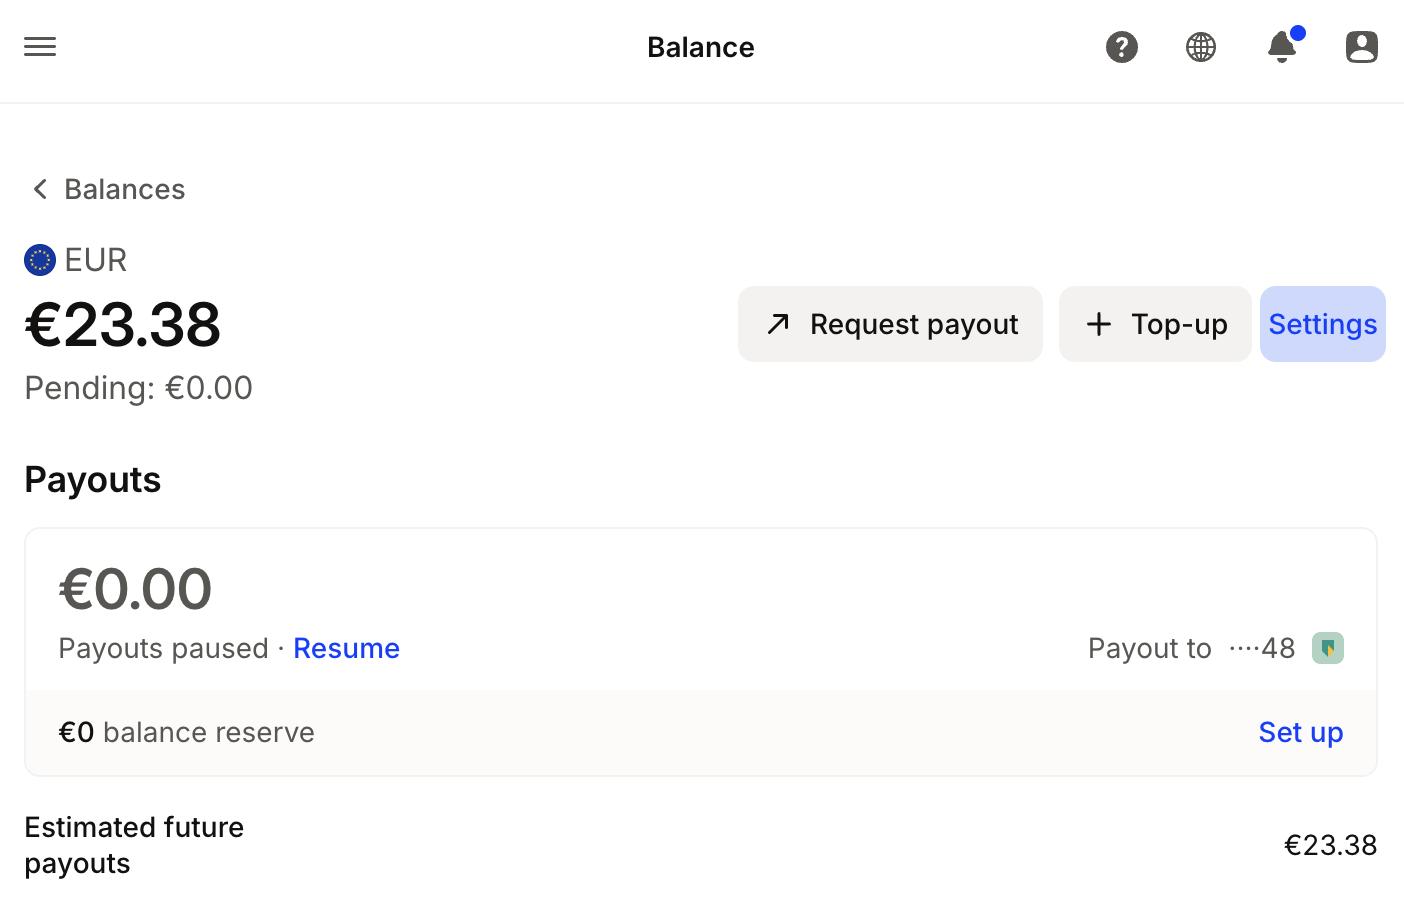This screenshot has width=1404, height=906.
Task: Set up the balance reserve
Action: tap(1300, 732)
